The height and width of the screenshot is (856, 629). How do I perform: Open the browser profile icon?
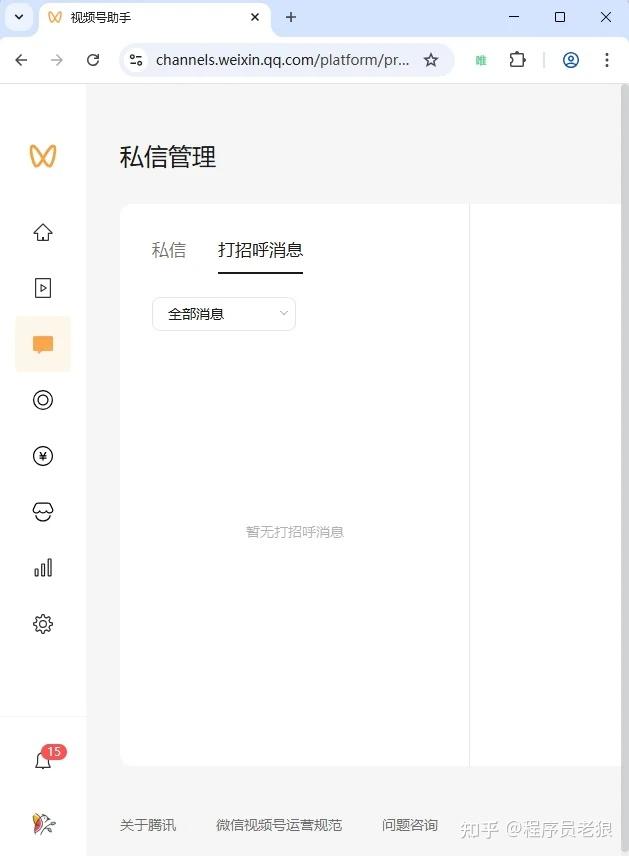click(571, 60)
